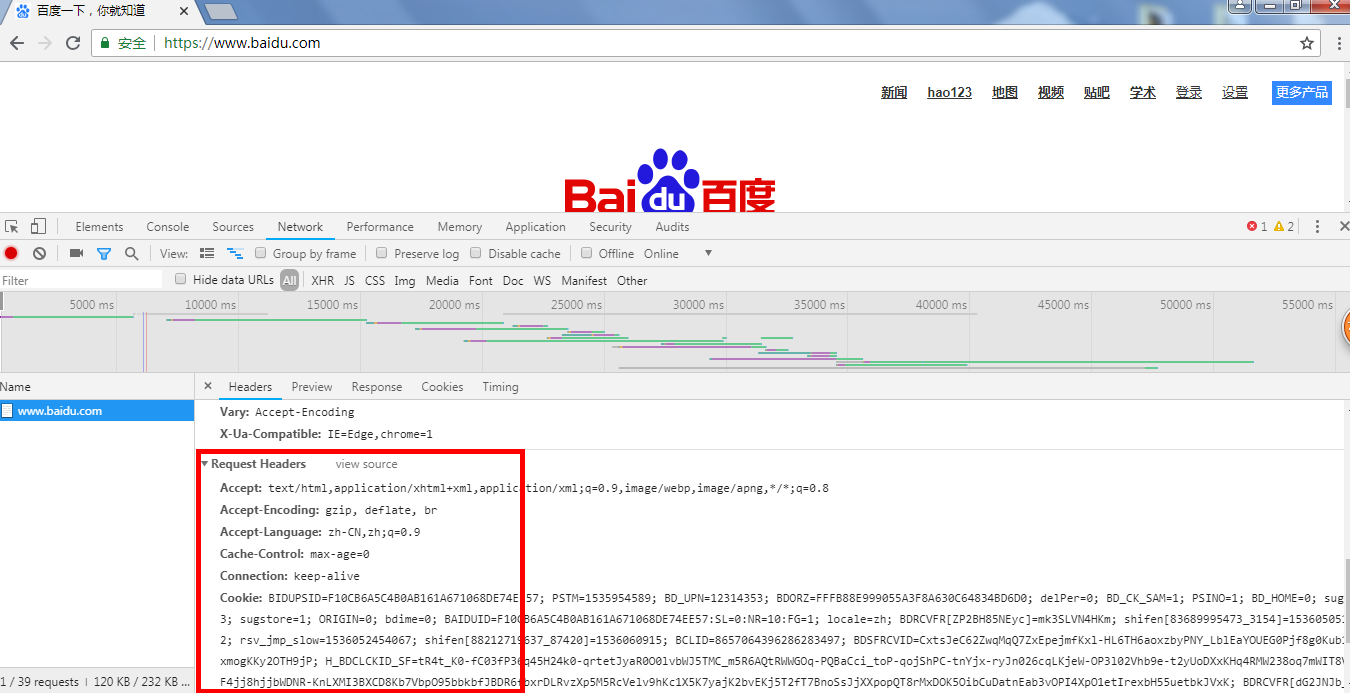Image resolution: width=1350 pixels, height=693 pixels.
Task: Click the yellow warning count indicator
Action: [x=1284, y=227]
